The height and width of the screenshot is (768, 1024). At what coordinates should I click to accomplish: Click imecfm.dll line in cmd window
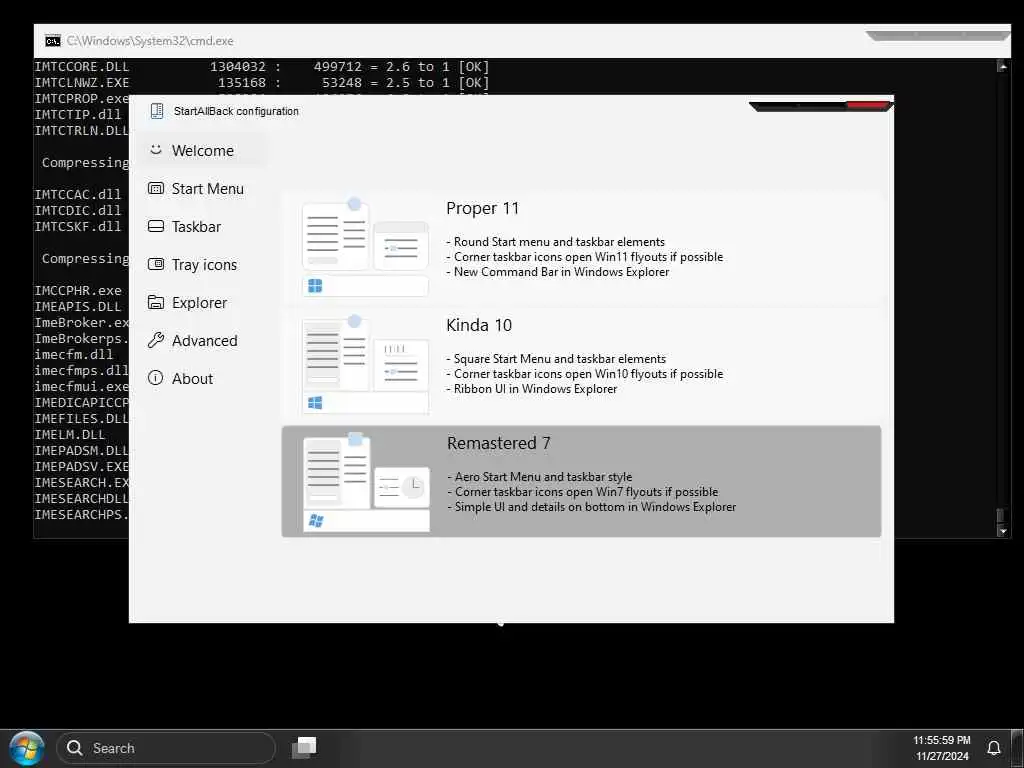[73, 354]
